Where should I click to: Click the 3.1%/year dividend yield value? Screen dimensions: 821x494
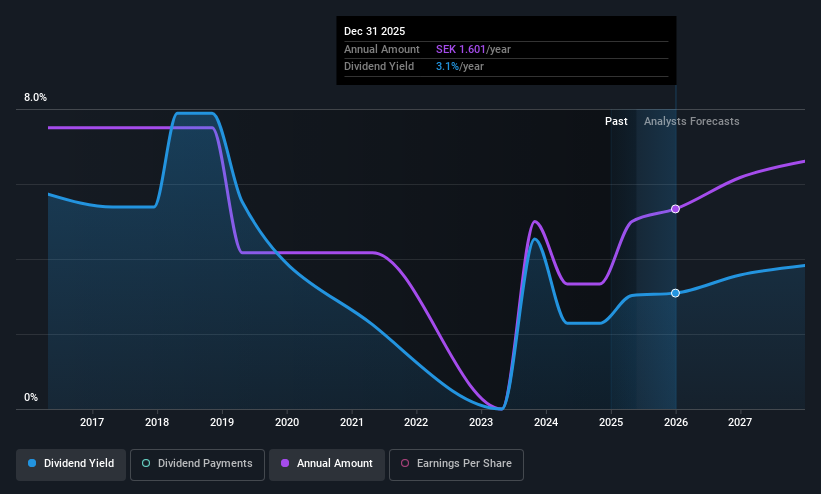tap(460, 67)
